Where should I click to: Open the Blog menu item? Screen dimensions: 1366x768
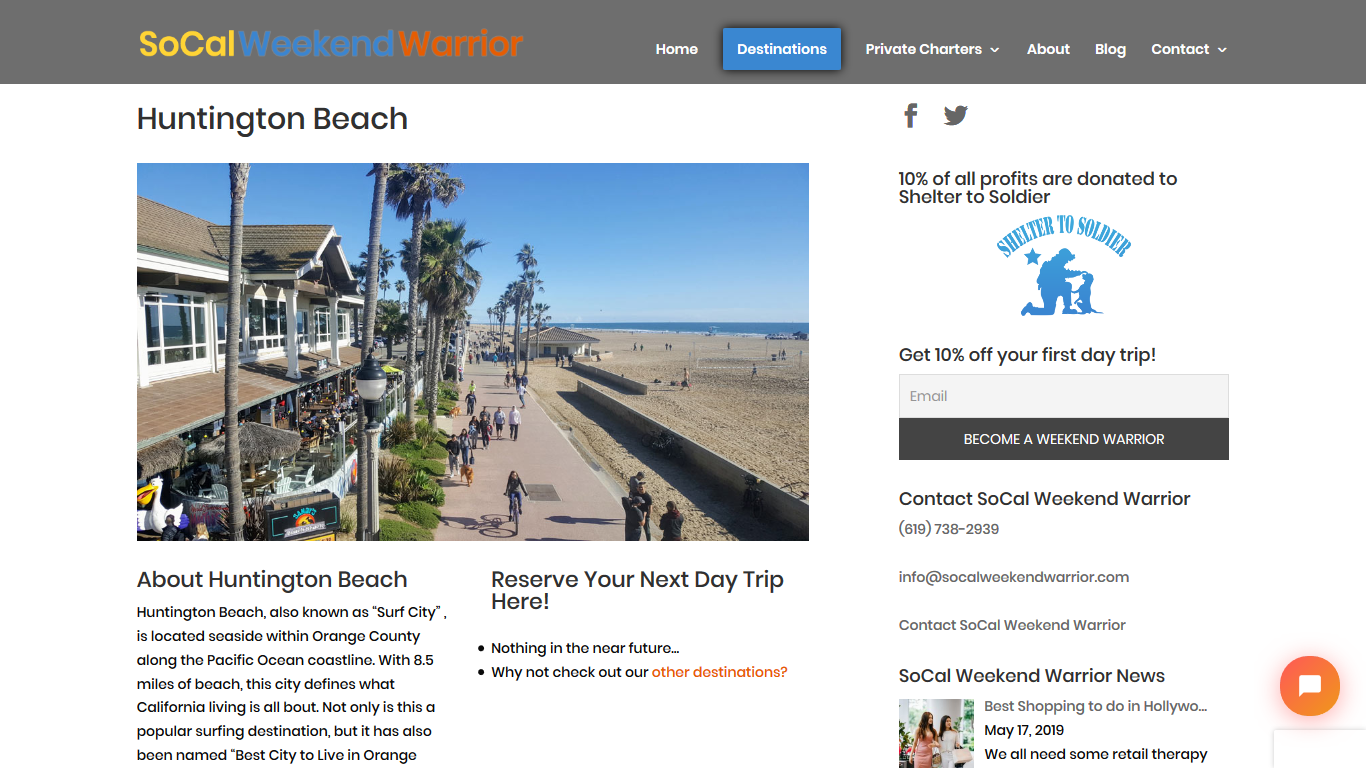[x=1110, y=49]
